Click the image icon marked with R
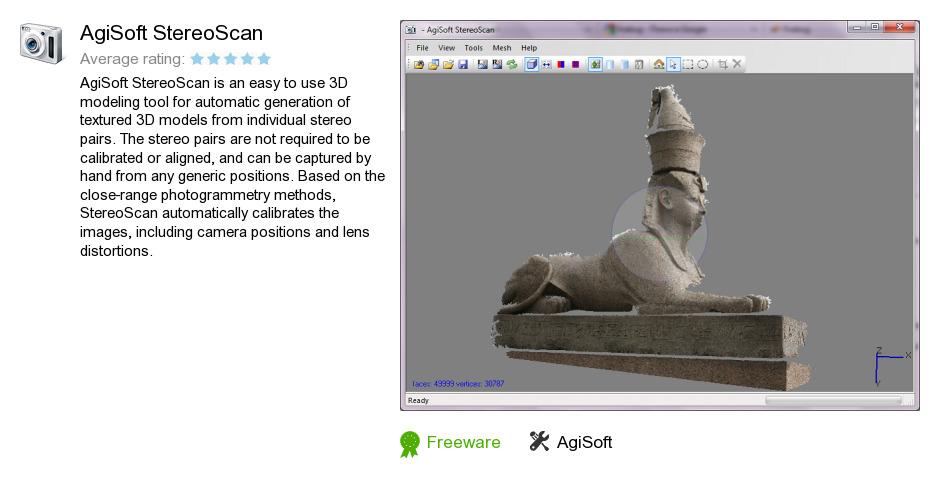Image resolution: width=940 pixels, height=488 pixels. pyautogui.click(x=497, y=64)
